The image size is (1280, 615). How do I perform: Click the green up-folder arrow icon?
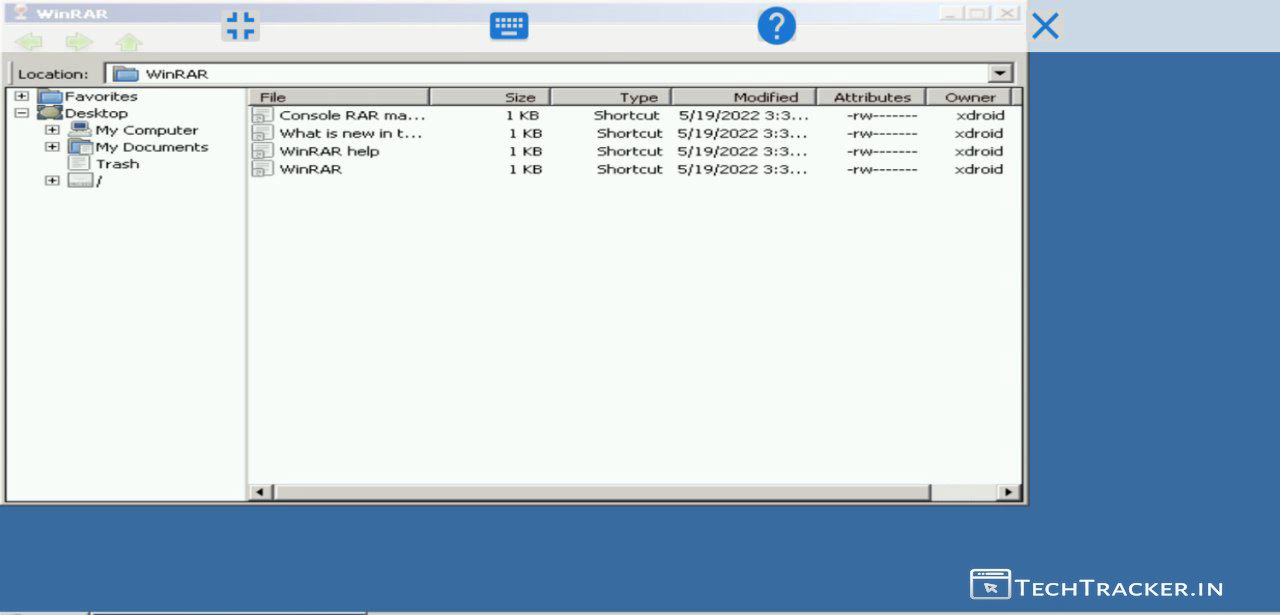(129, 42)
